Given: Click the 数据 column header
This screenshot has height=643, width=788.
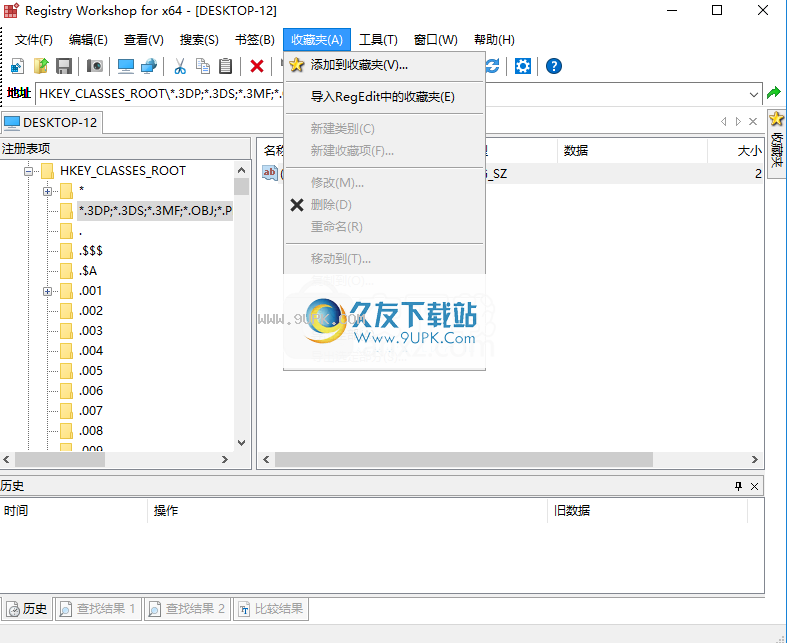Looking at the screenshot, I should coord(632,150).
